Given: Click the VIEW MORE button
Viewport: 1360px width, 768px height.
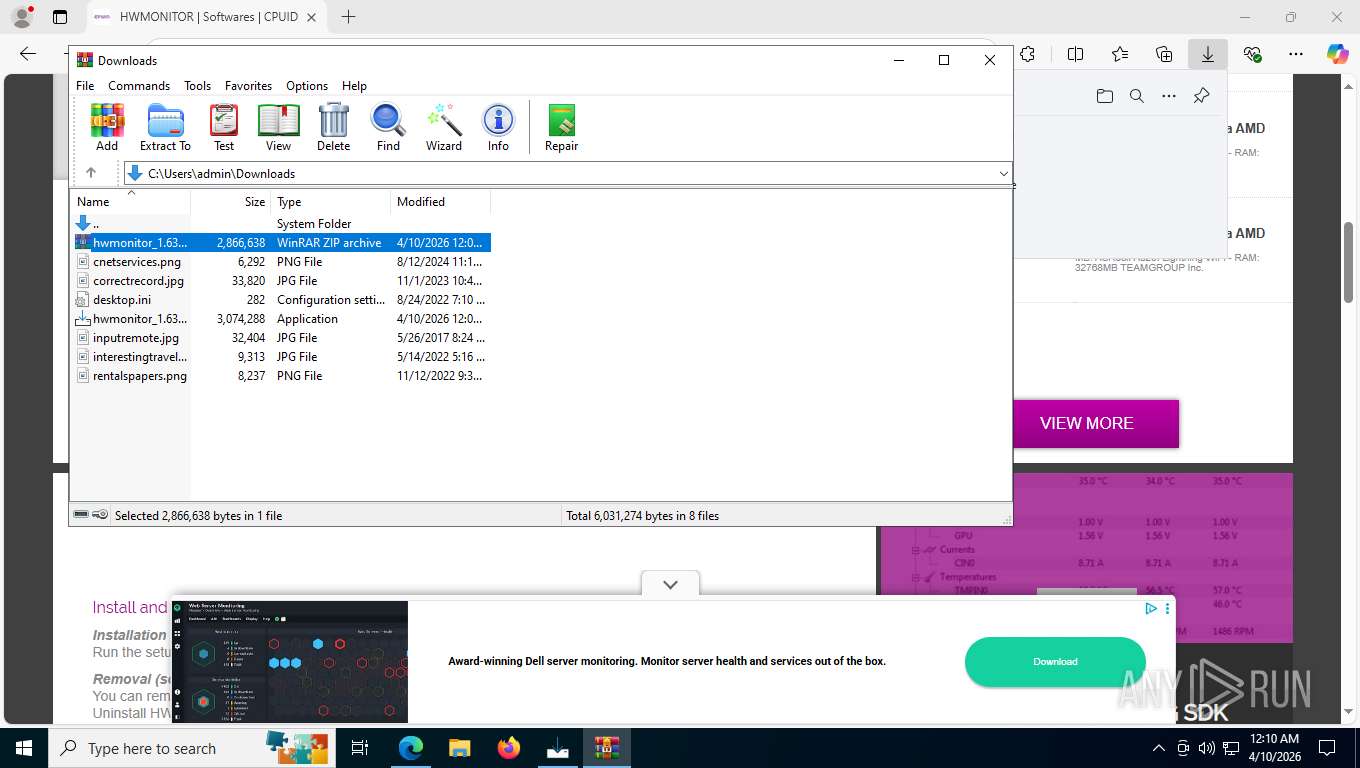Looking at the screenshot, I should (x=1087, y=423).
